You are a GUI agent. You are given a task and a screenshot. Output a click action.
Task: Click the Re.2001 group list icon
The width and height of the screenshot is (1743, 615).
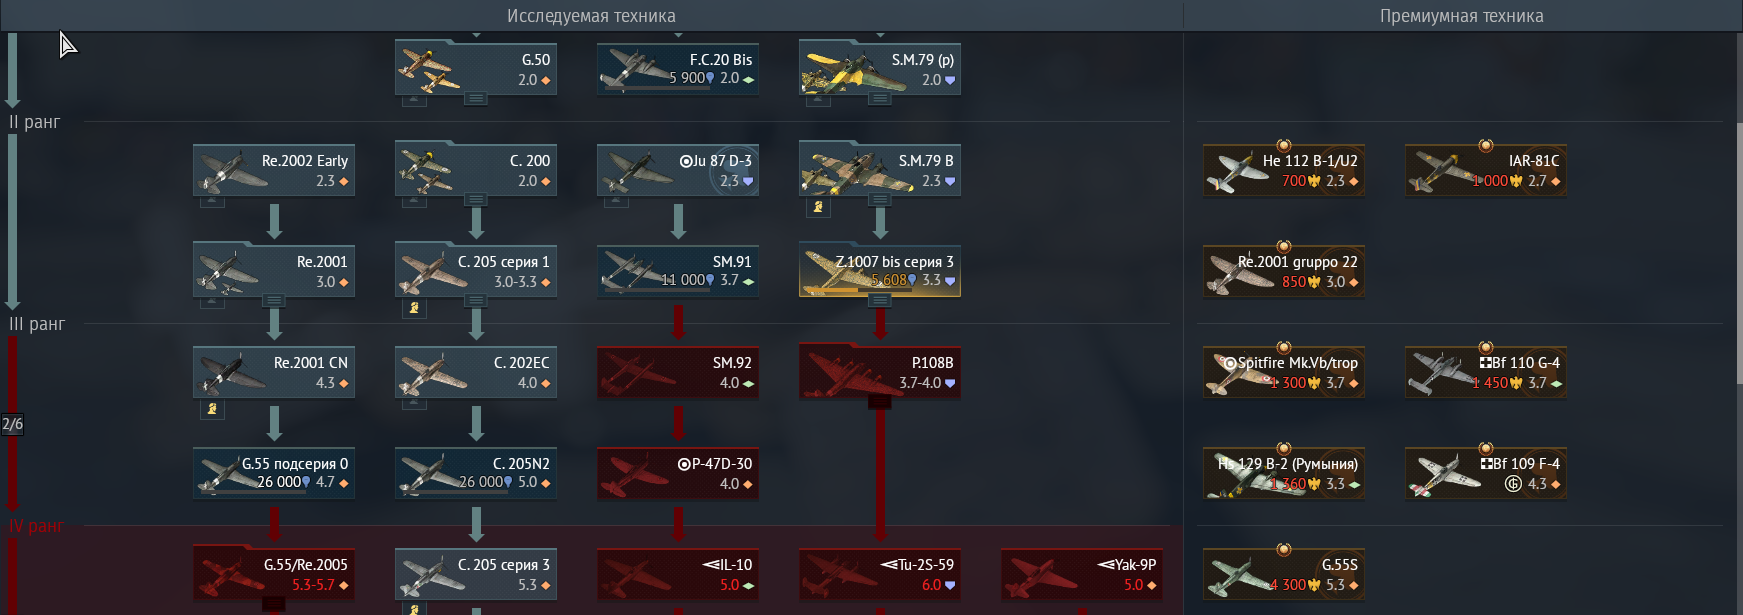coord(274,300)
